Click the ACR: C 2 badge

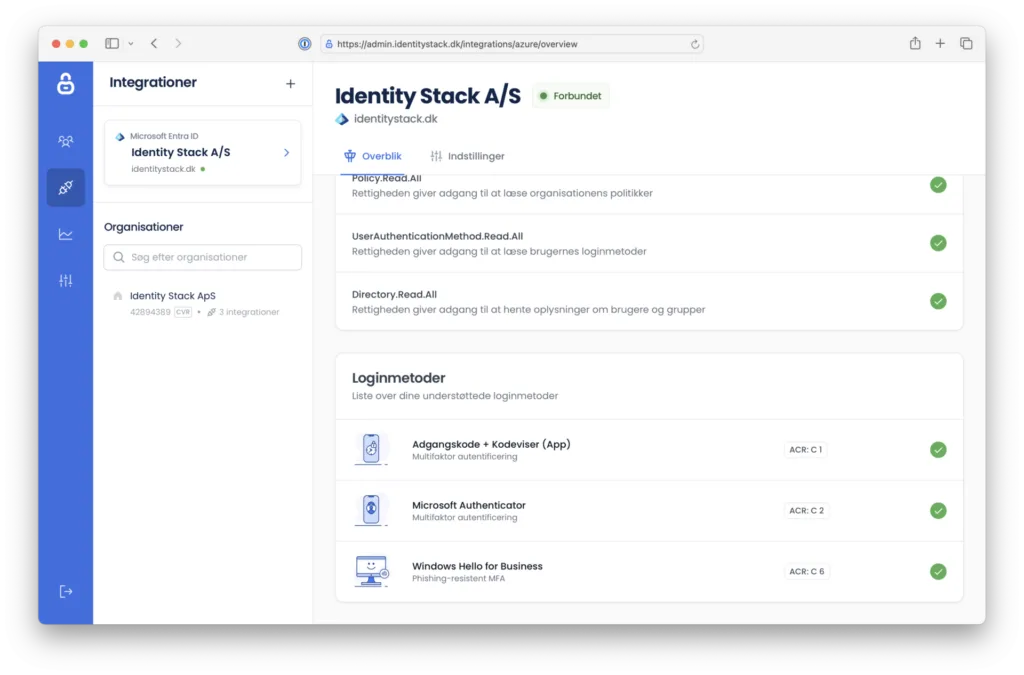pyautogui.click(x=807, y=510)
